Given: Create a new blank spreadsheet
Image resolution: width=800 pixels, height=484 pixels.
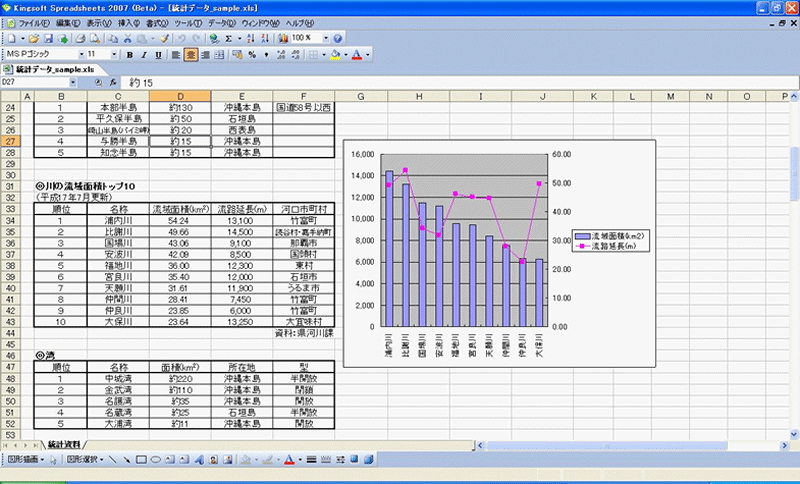Looking at the screenshot, I should coord(11,39).
